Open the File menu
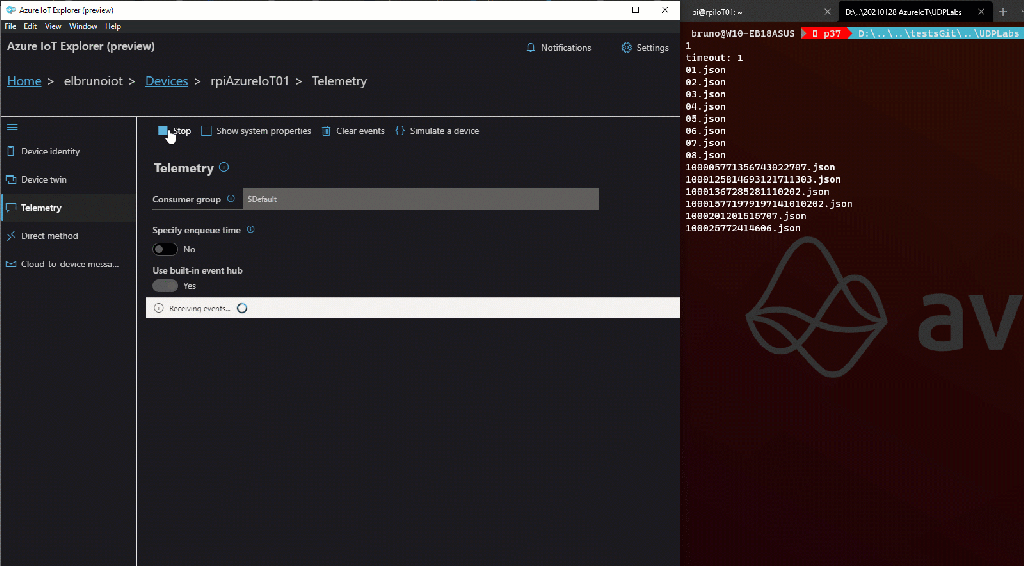Viewport: 1024px width, 566px height. point(10,26)
